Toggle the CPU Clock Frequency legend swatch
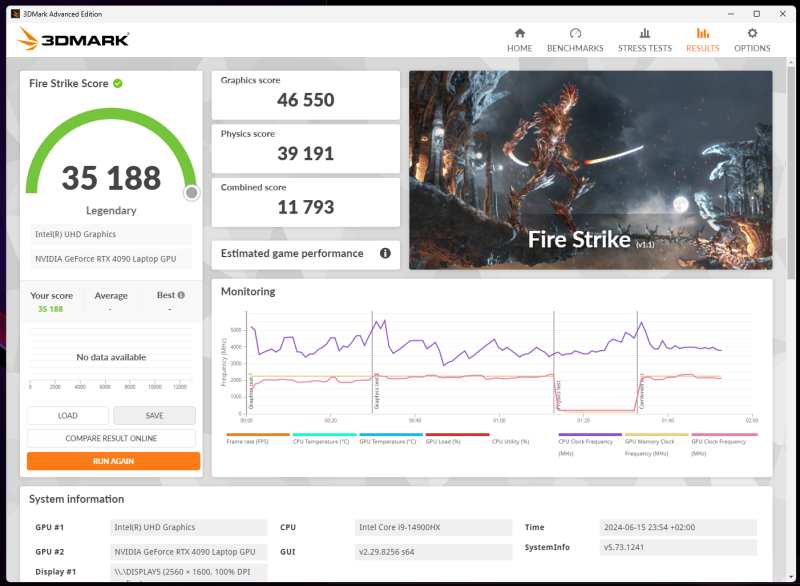 click(x=590, y=435)
